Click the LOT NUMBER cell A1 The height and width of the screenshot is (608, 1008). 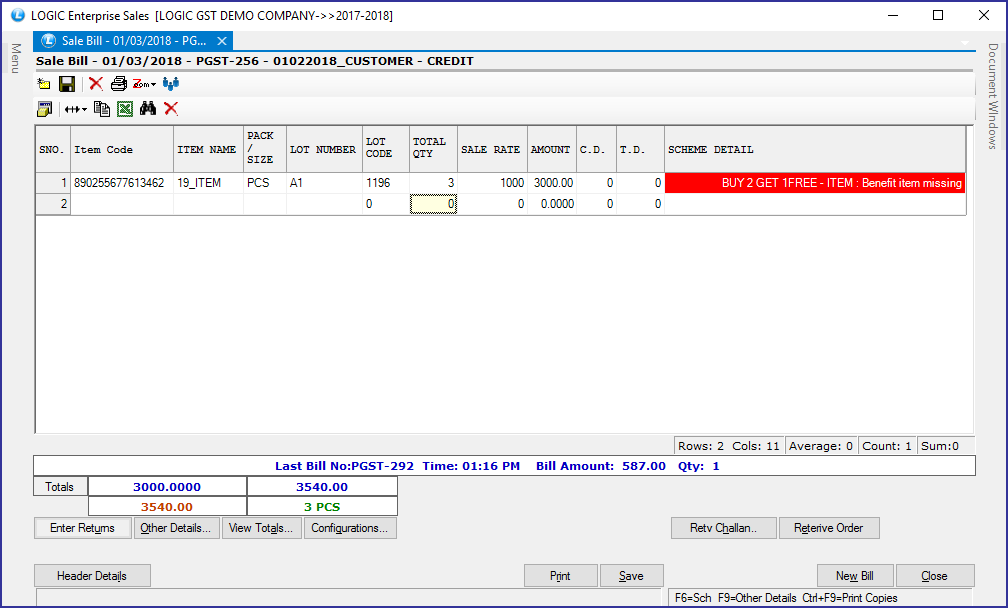pos(325,183)
